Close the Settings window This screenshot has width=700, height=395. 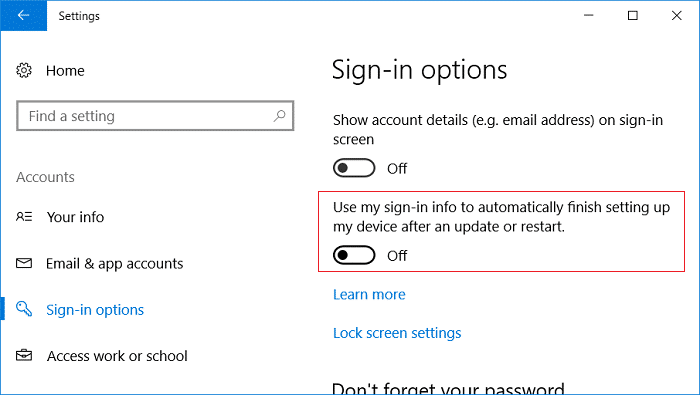[x=677, y=16]
